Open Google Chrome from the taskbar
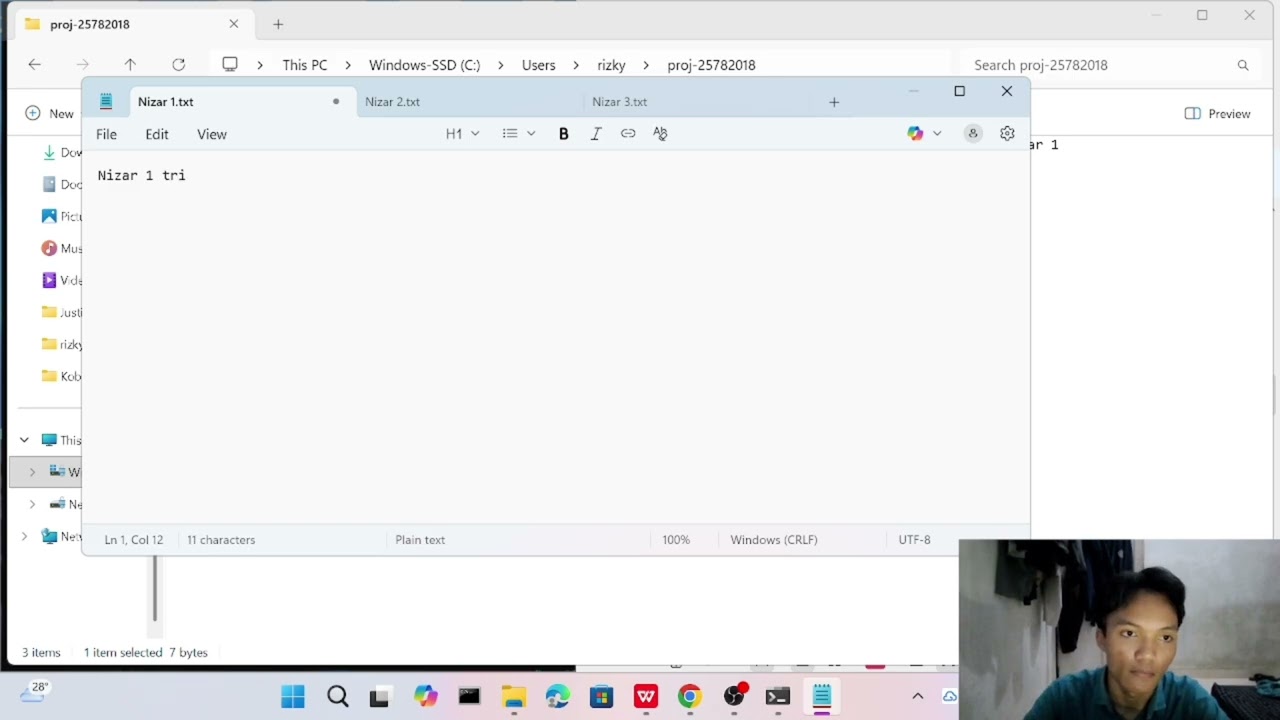1280x720 pixels. pos(690,696)
